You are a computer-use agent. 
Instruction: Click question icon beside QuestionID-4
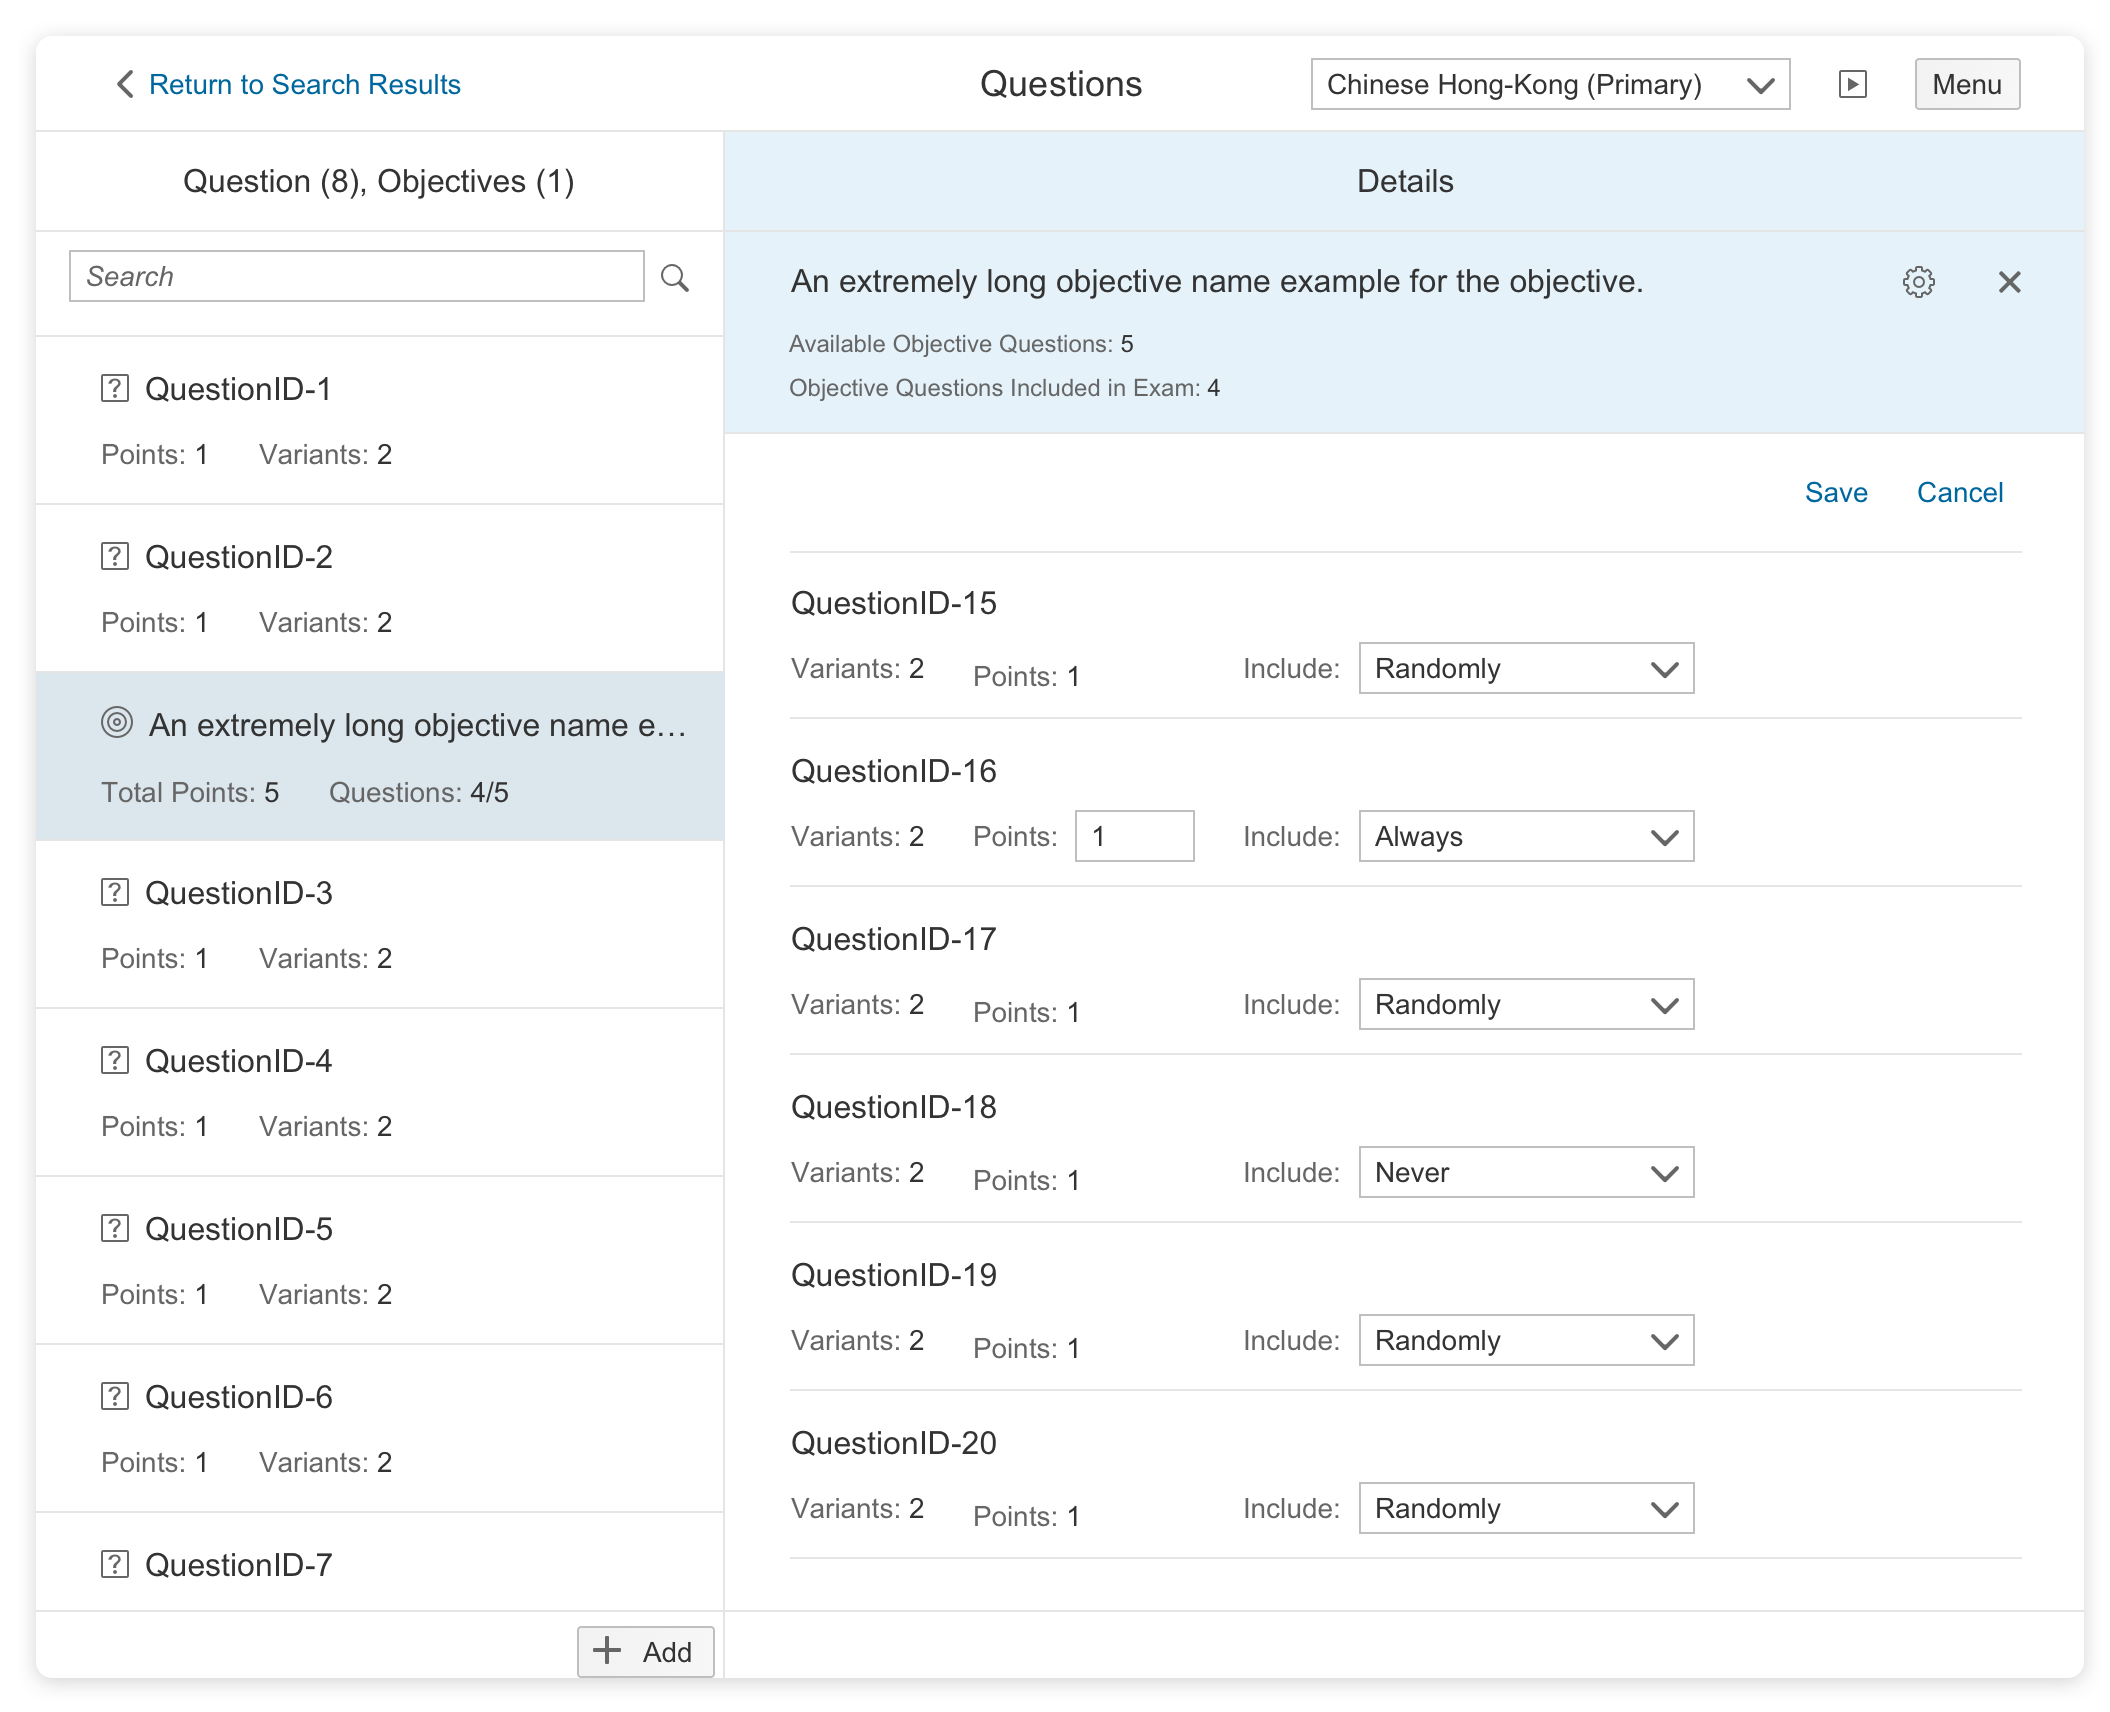115,1060
